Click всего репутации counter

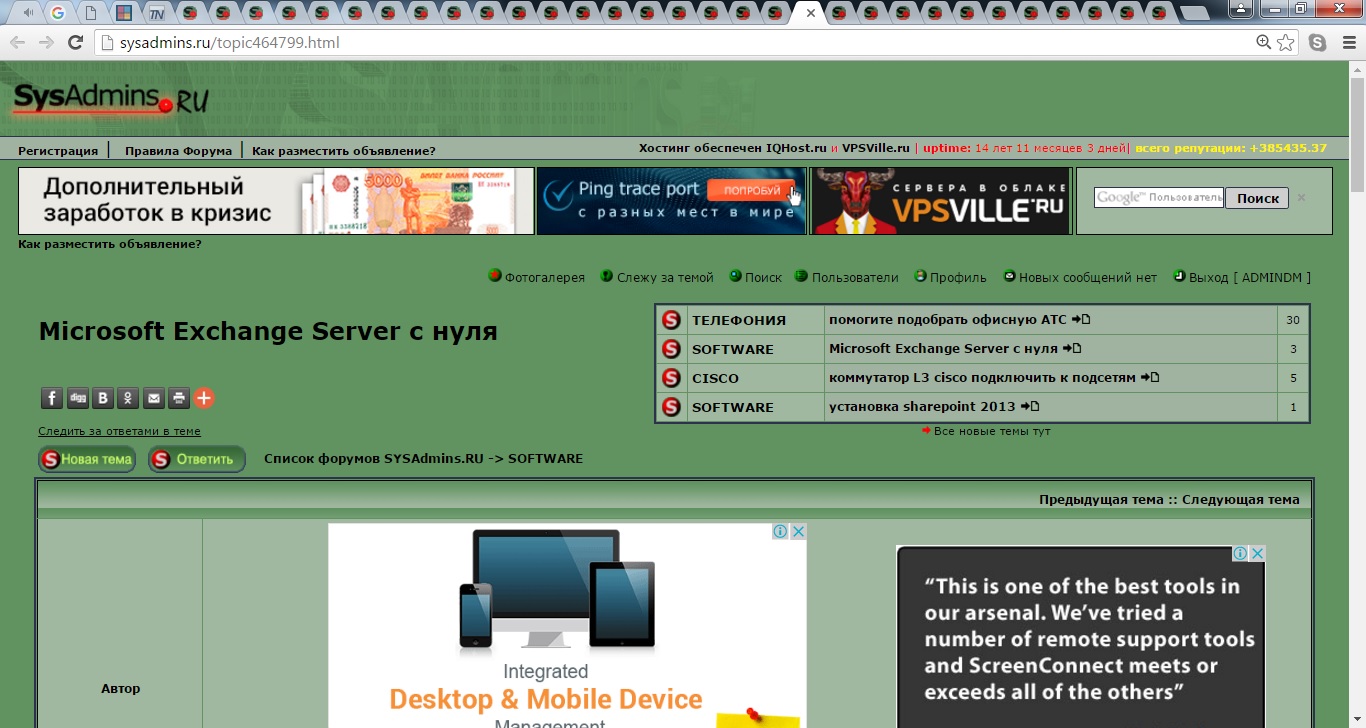[1231, 148]
